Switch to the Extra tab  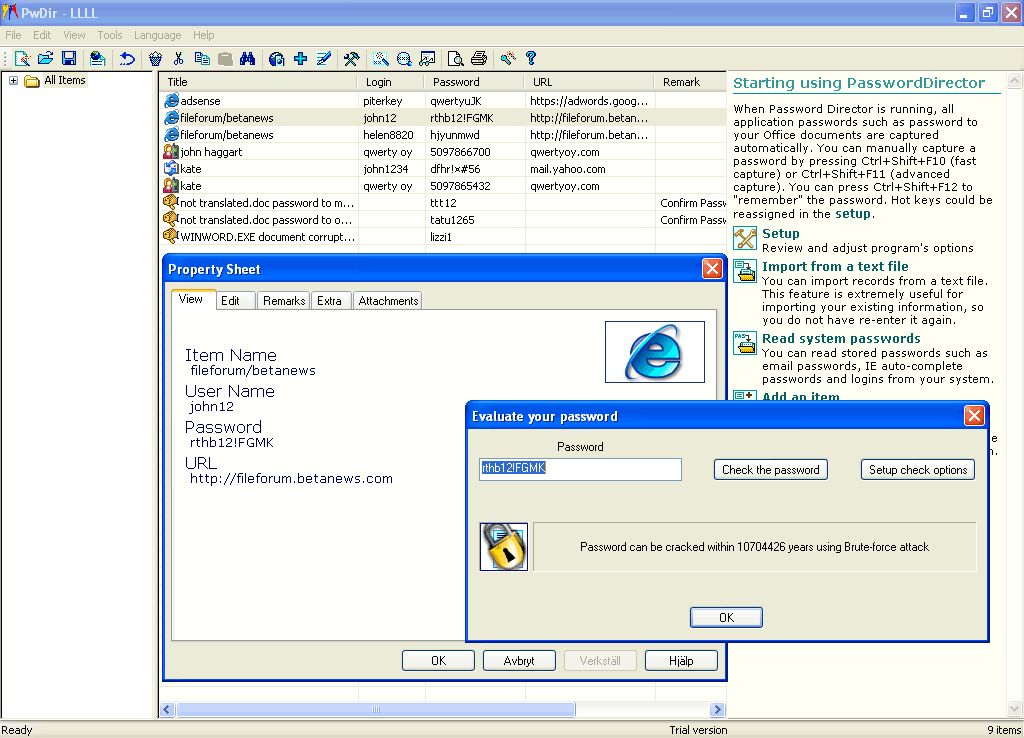point(329,300)
